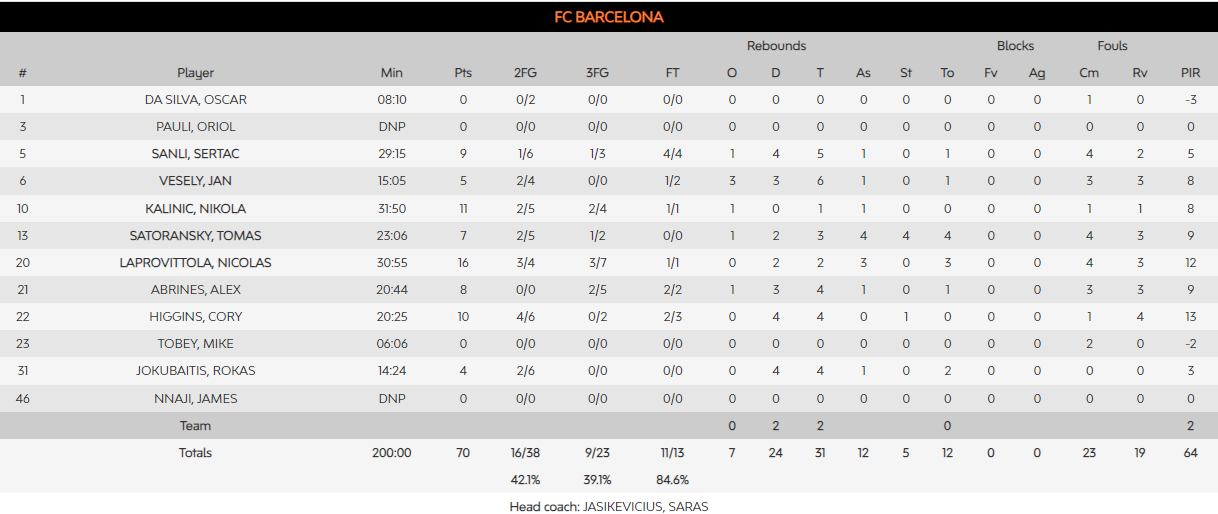Open SATORANSKY, TOMAS player page

195,235
